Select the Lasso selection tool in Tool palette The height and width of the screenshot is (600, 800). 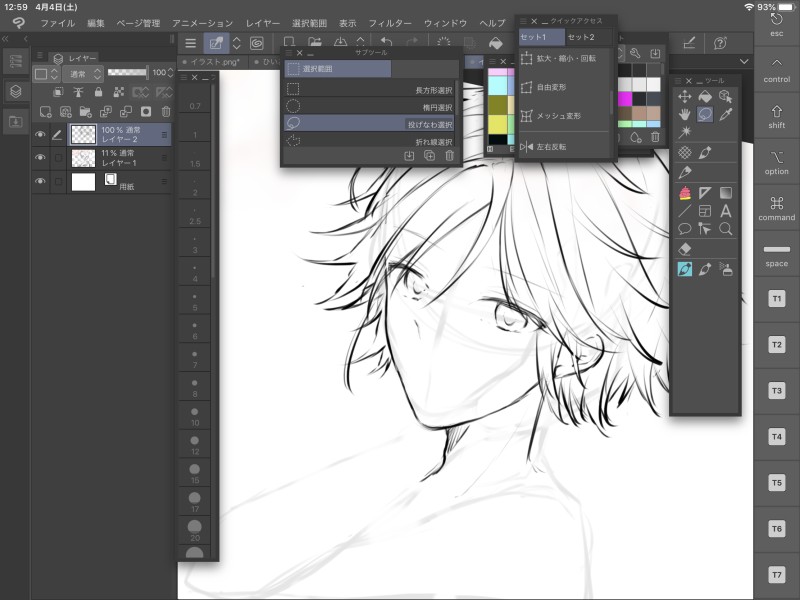pos(705,114)
